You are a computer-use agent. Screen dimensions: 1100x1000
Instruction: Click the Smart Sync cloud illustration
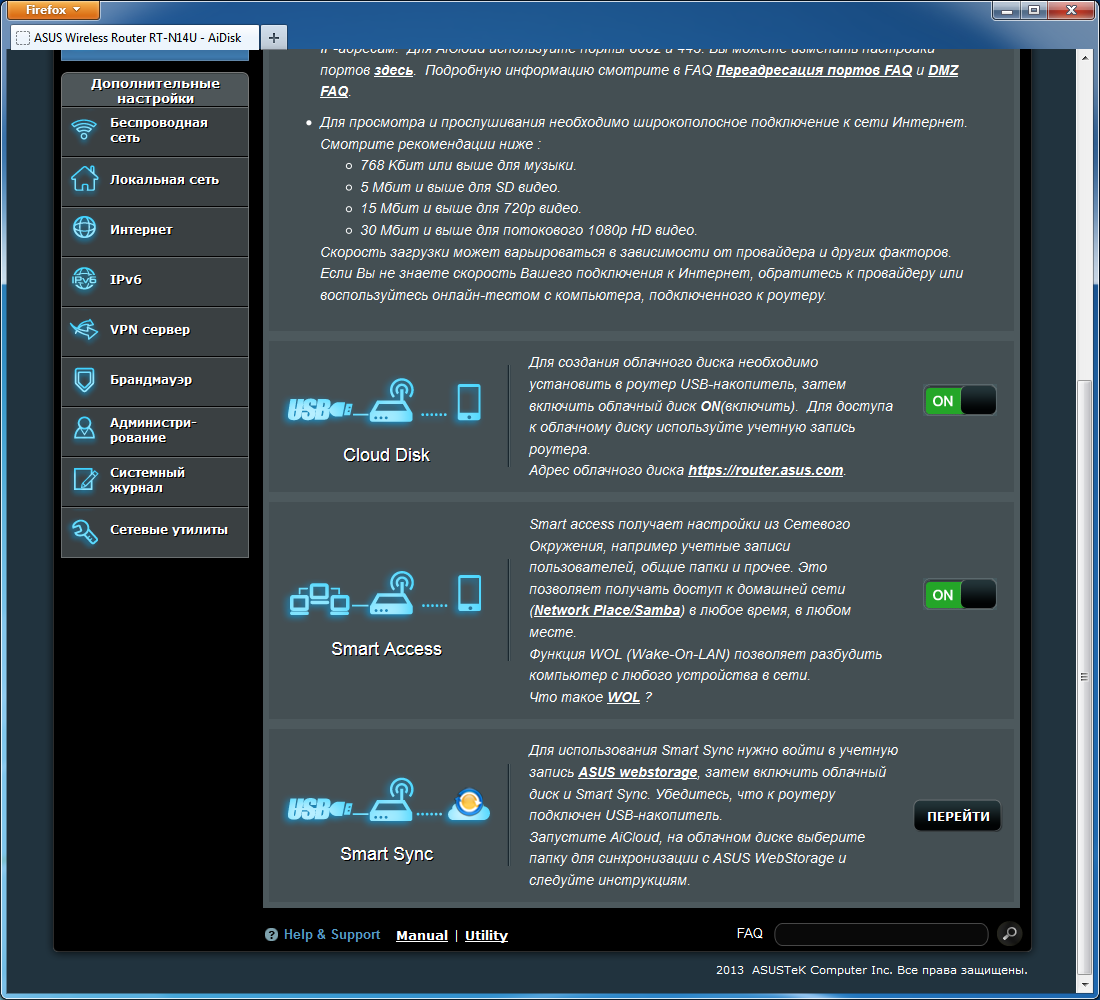tap(388, 801)
